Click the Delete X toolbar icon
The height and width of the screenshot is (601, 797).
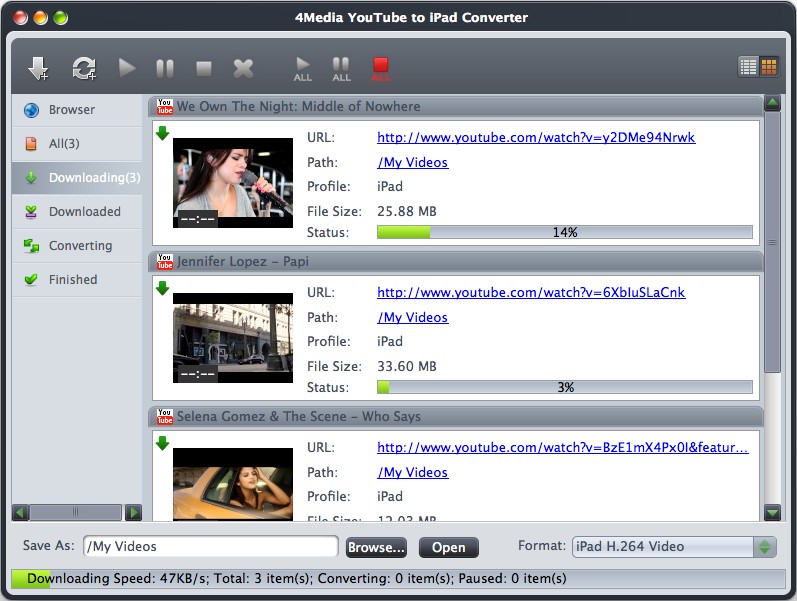(243, 68)
